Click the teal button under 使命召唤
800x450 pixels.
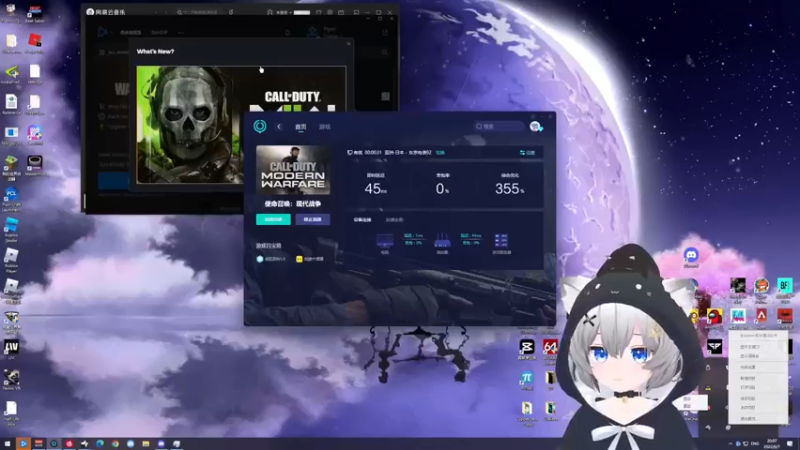(273, 219)
